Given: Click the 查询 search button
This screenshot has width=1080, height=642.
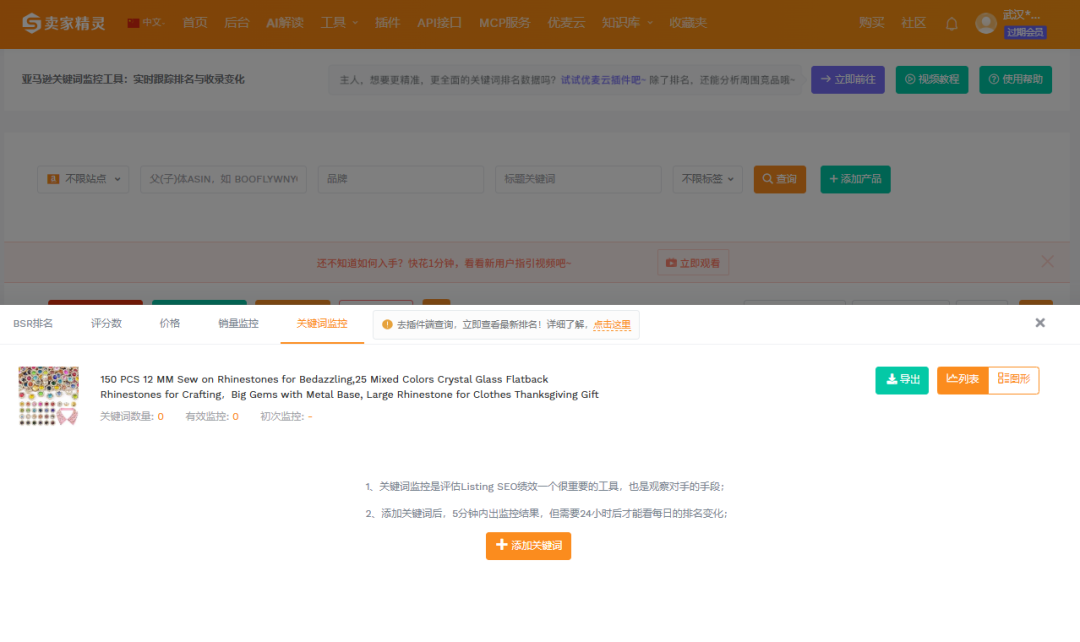Looking at the screenshot, I should (780, 179).
